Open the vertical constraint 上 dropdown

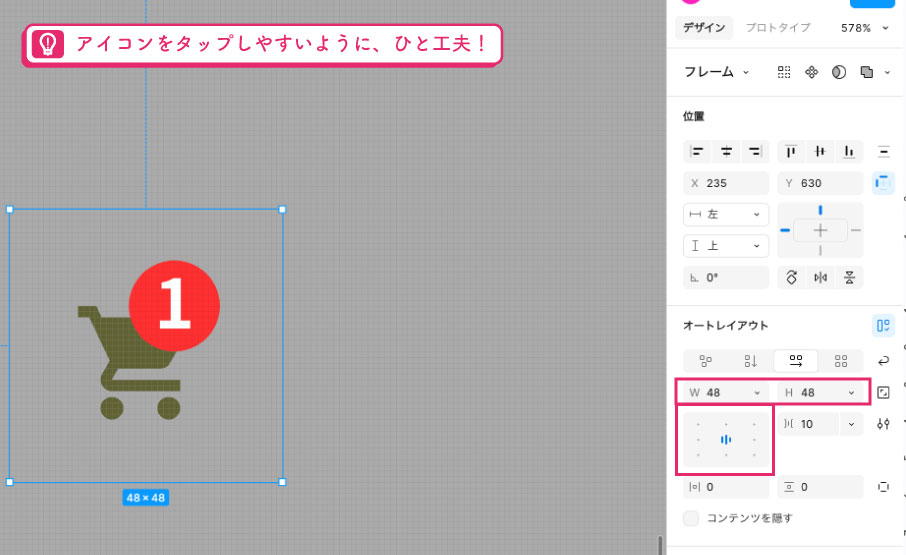click(x=726, y=245)
